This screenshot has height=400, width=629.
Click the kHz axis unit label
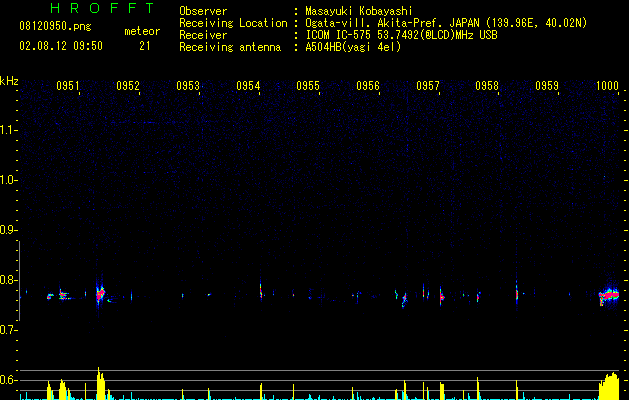coord(9,81)
